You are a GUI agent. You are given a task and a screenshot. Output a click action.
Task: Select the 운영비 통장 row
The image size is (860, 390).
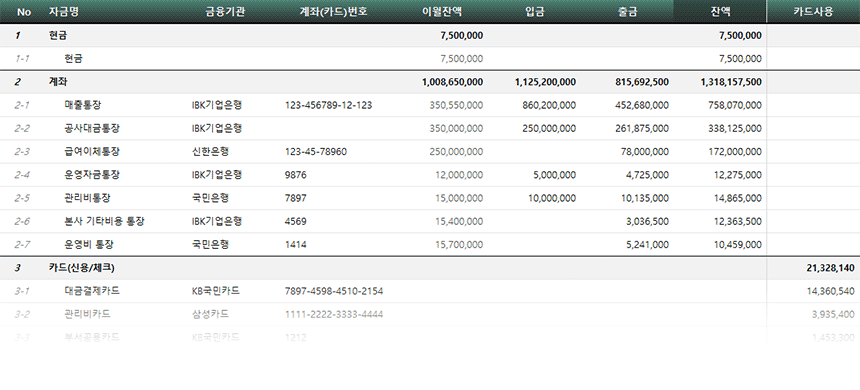pyautogui.click(x=430, y=245)
